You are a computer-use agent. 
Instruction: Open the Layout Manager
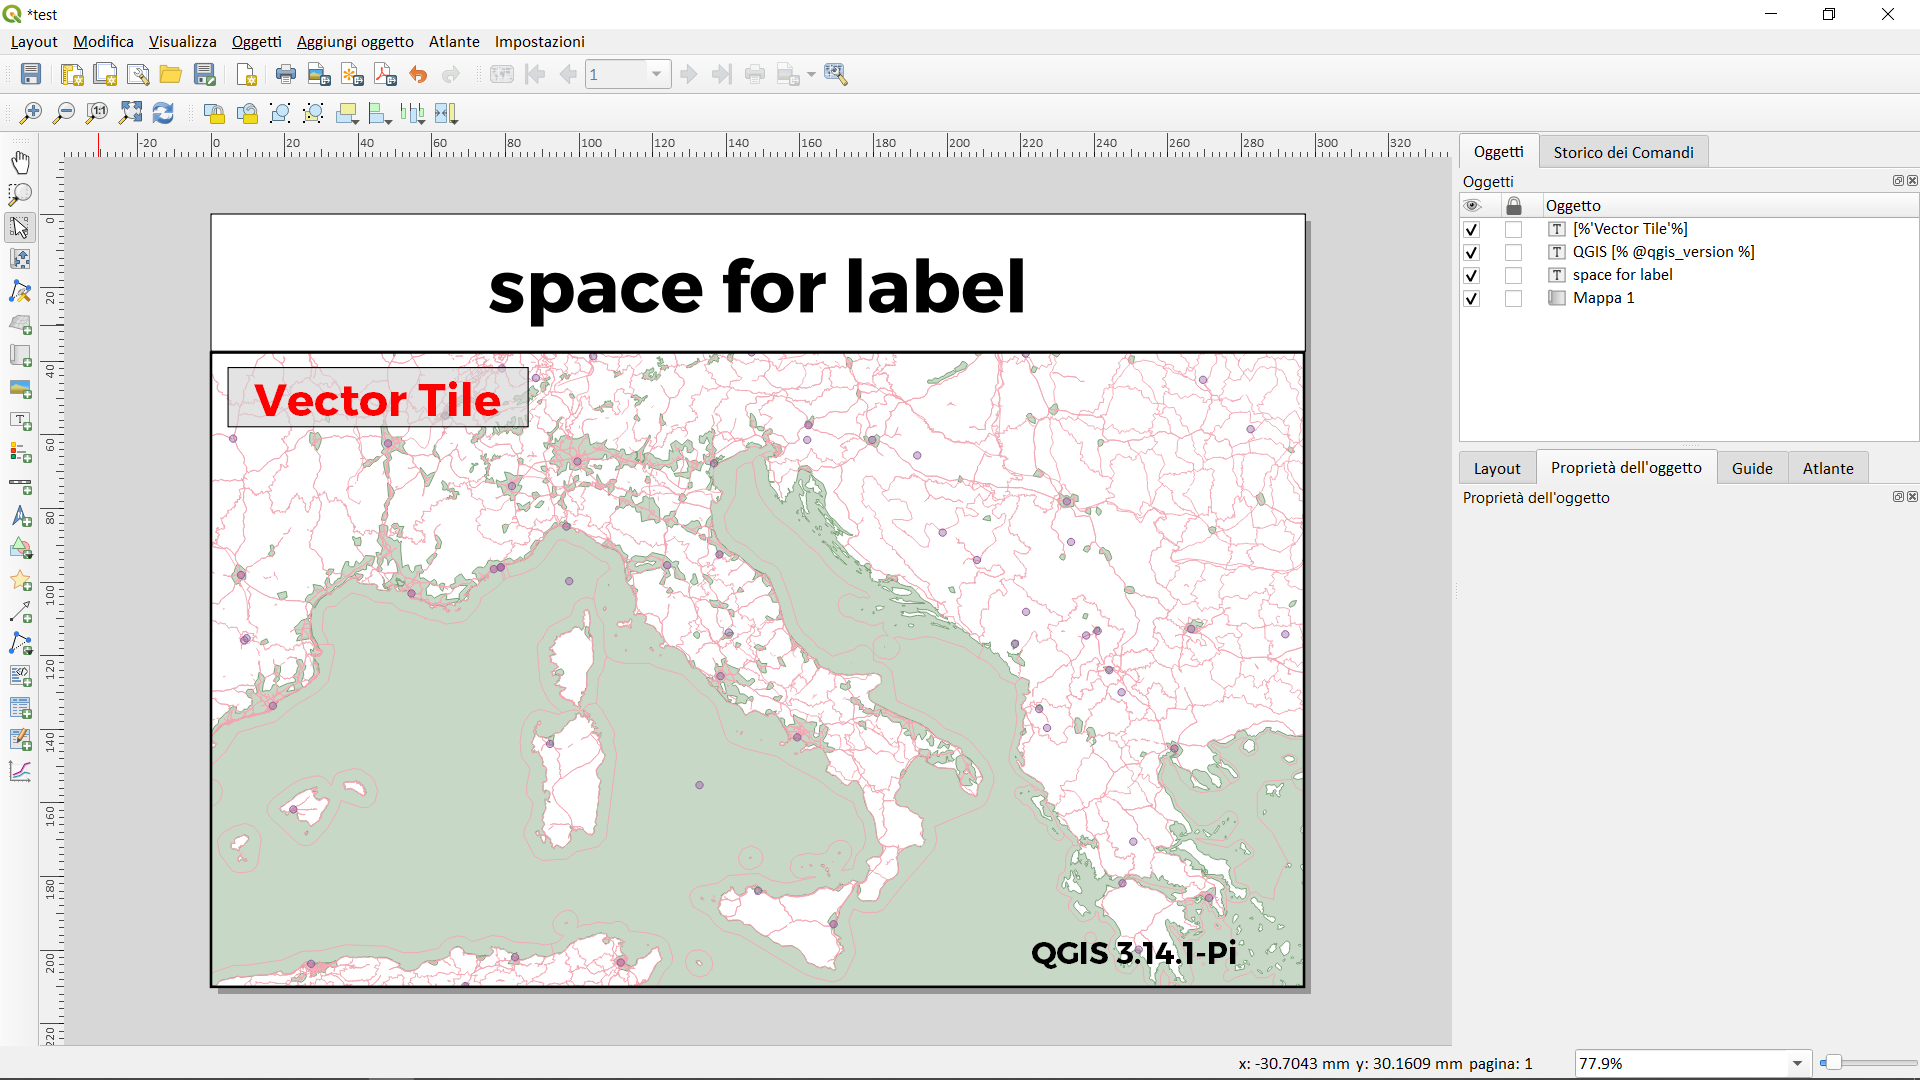pyautogui.click(x=137, y=74)
